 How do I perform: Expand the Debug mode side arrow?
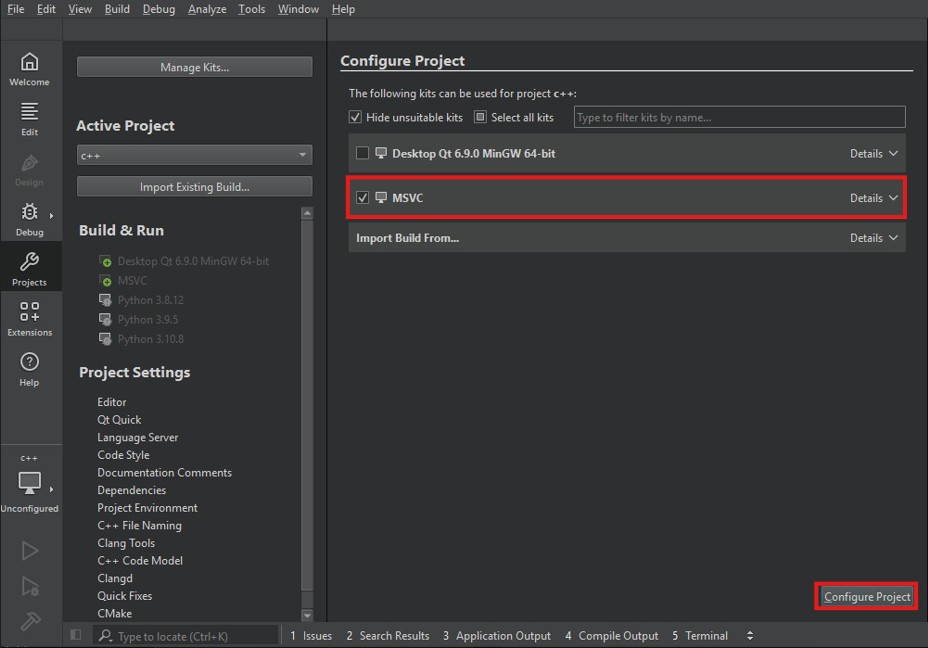coord(51,215)
